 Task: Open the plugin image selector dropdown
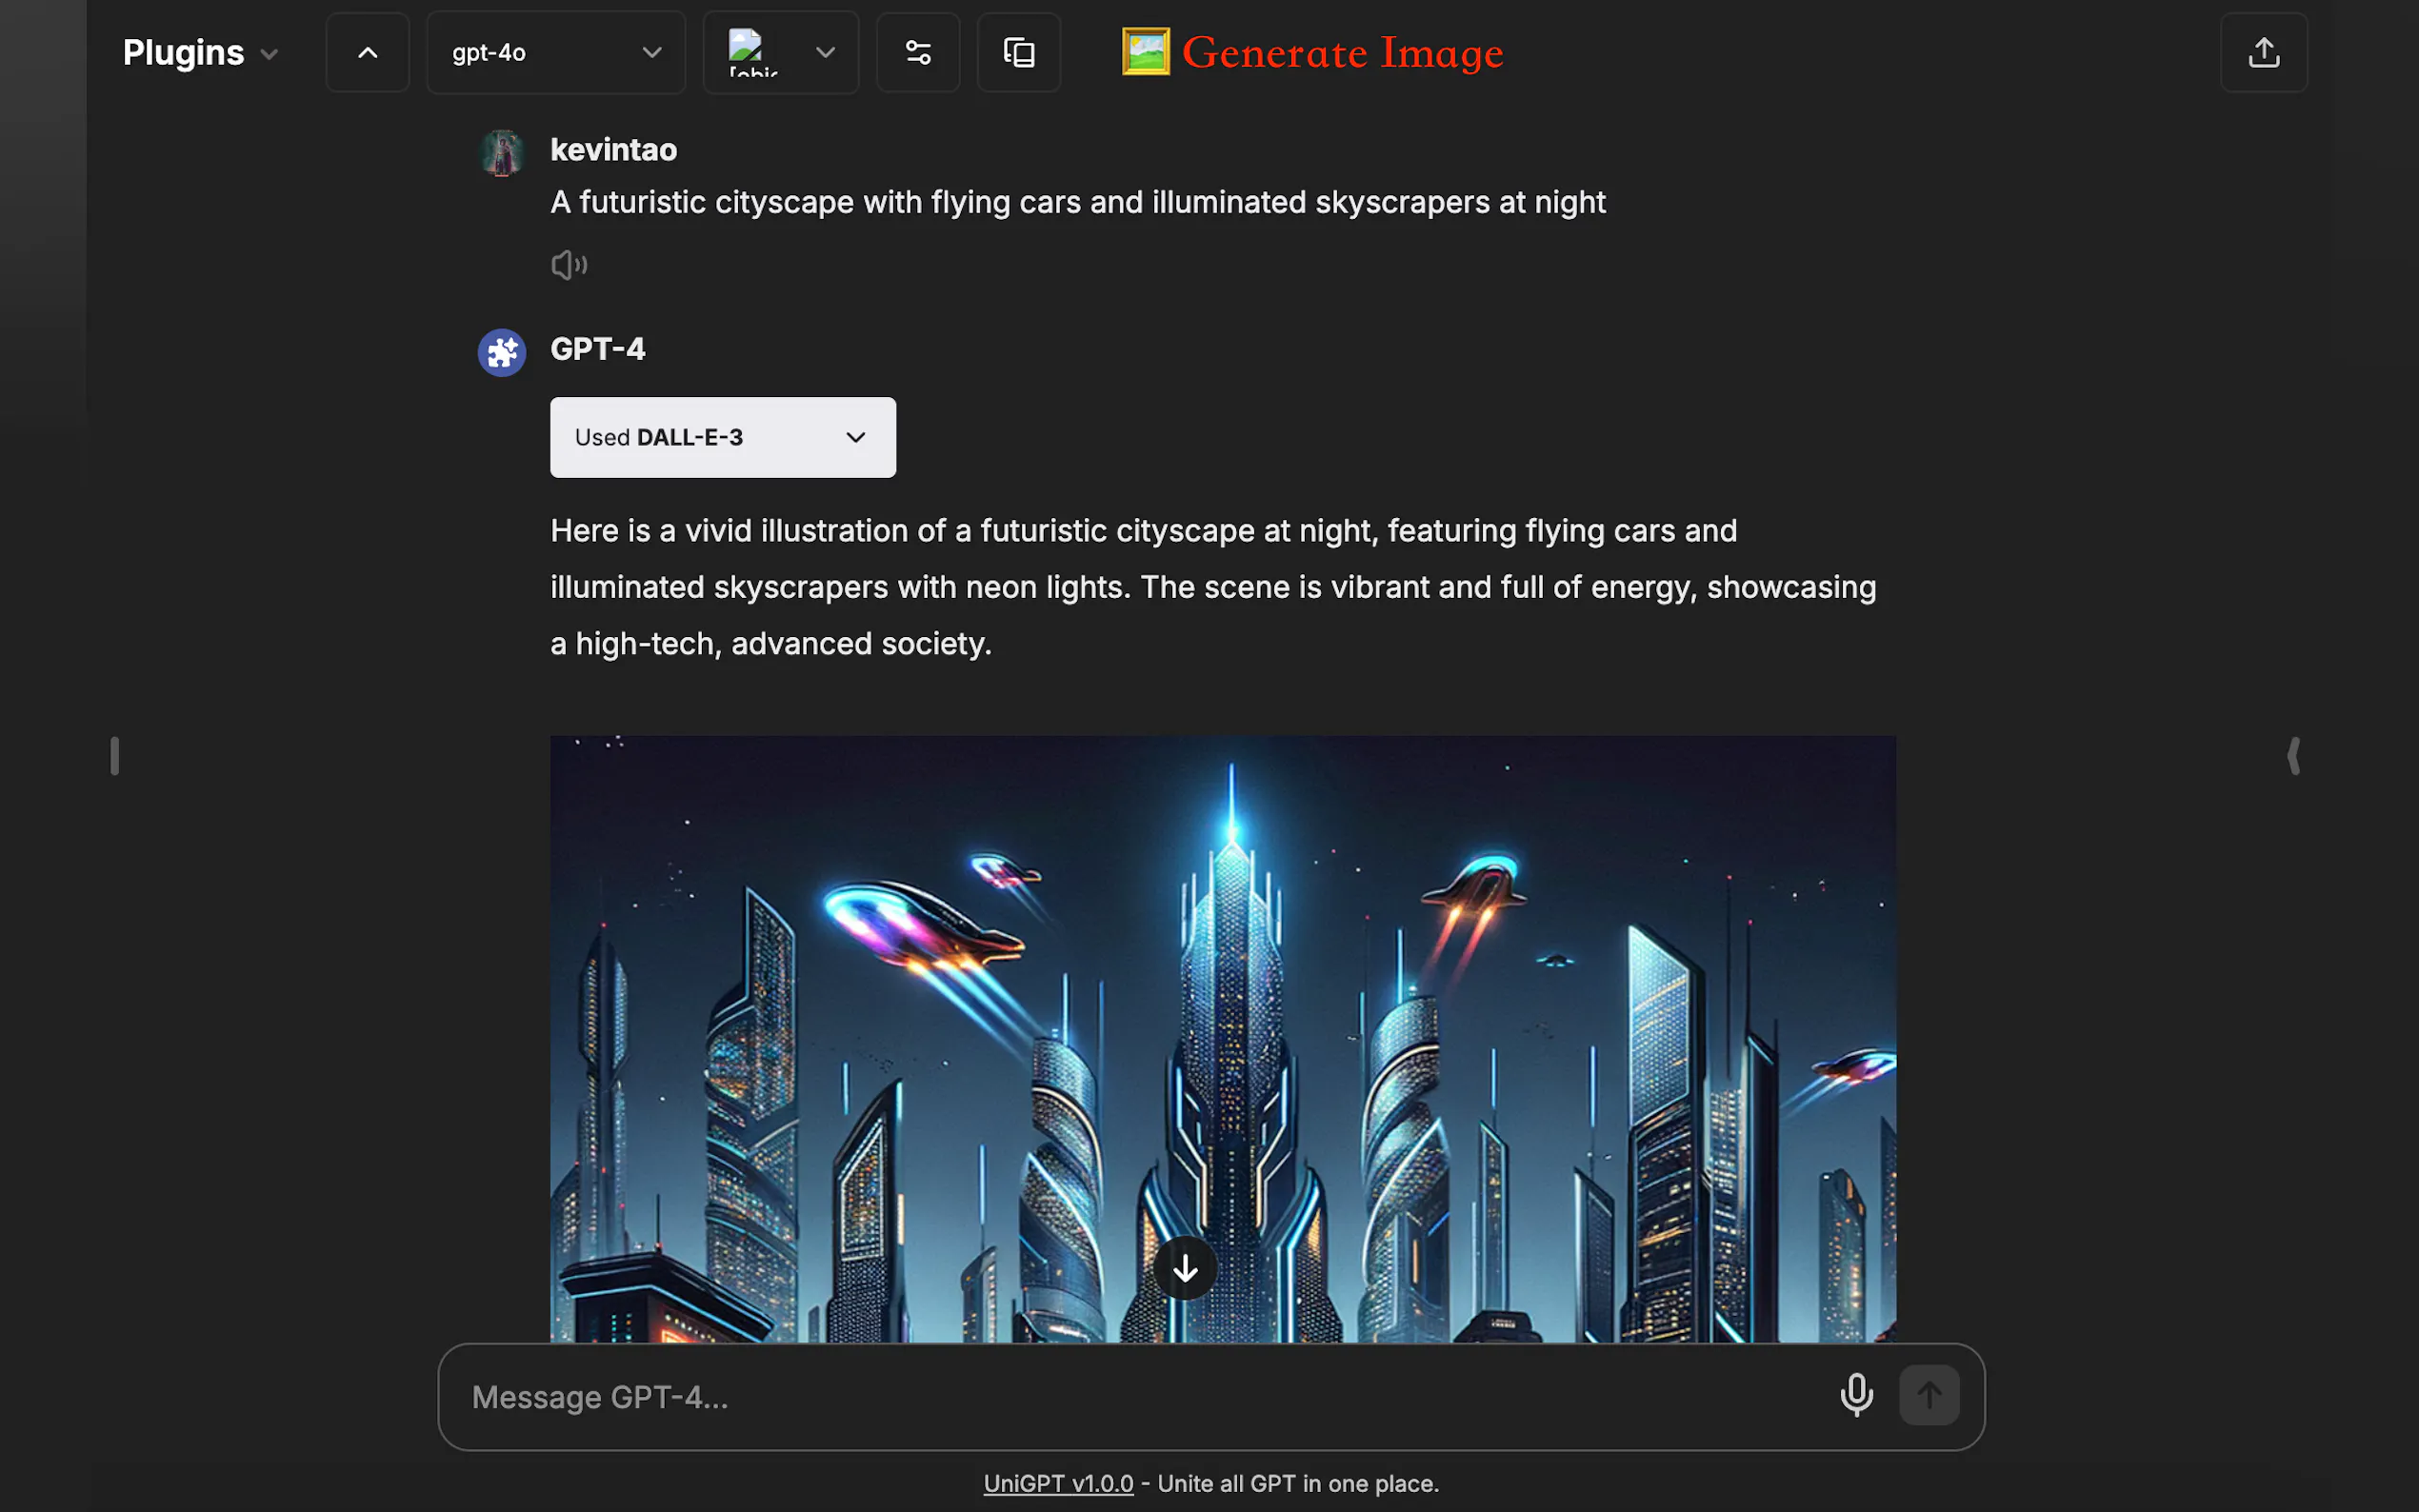pos(780,53)
